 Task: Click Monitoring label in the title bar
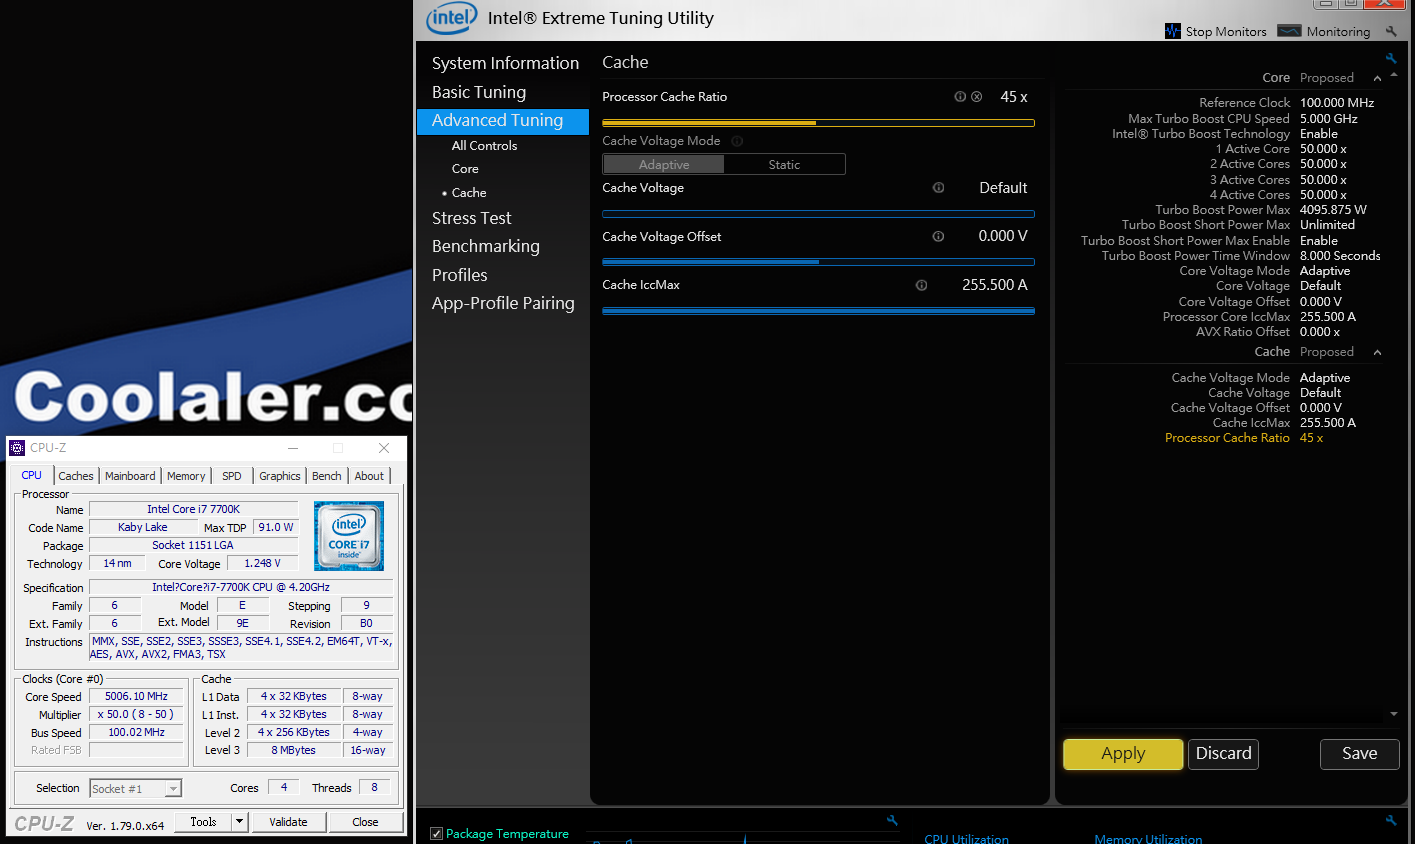pyautogui.click(x=1338, y=32)
